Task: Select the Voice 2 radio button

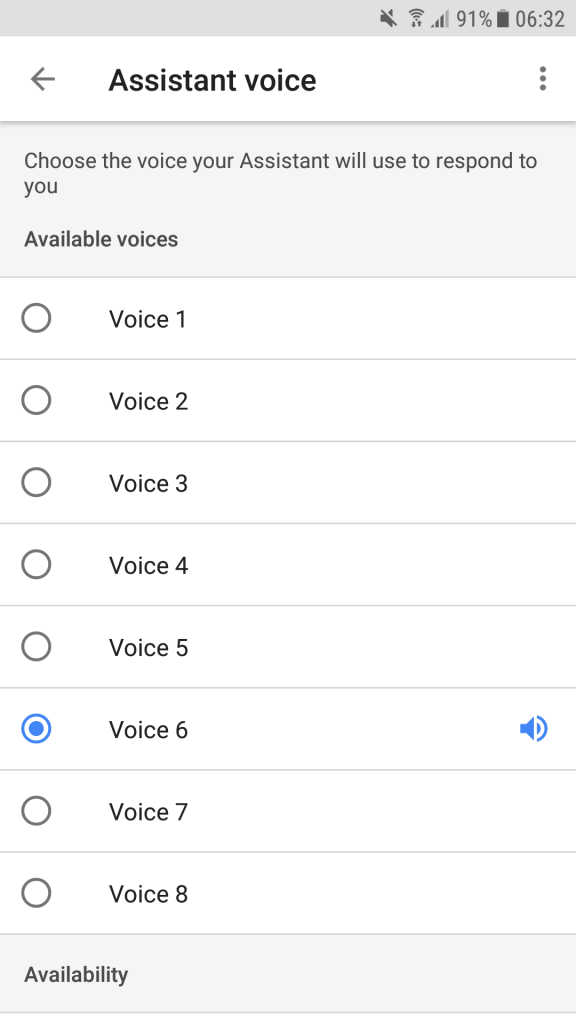Action: tap(36, 400)
